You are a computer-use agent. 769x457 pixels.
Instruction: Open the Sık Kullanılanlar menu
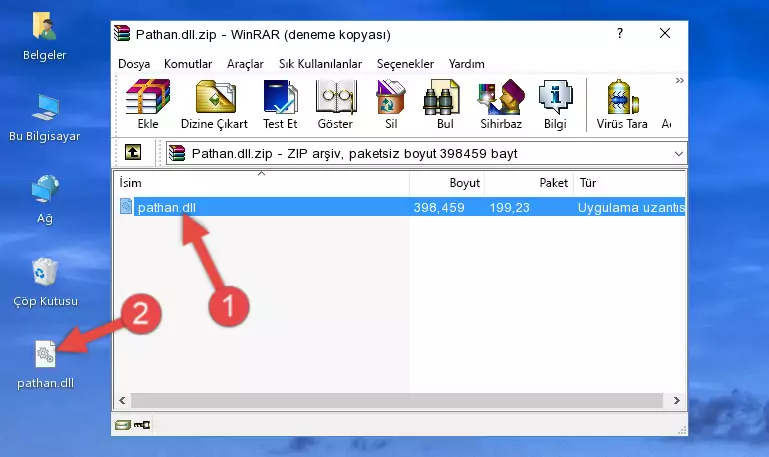[320, 64]
